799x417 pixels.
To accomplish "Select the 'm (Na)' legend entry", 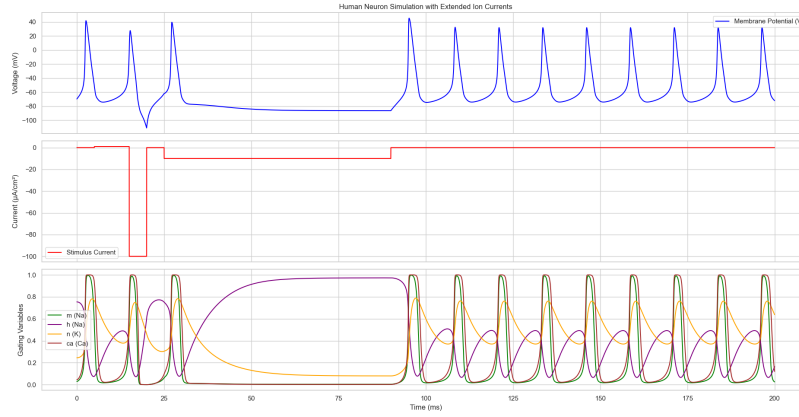I will click(x=68, y=316).
